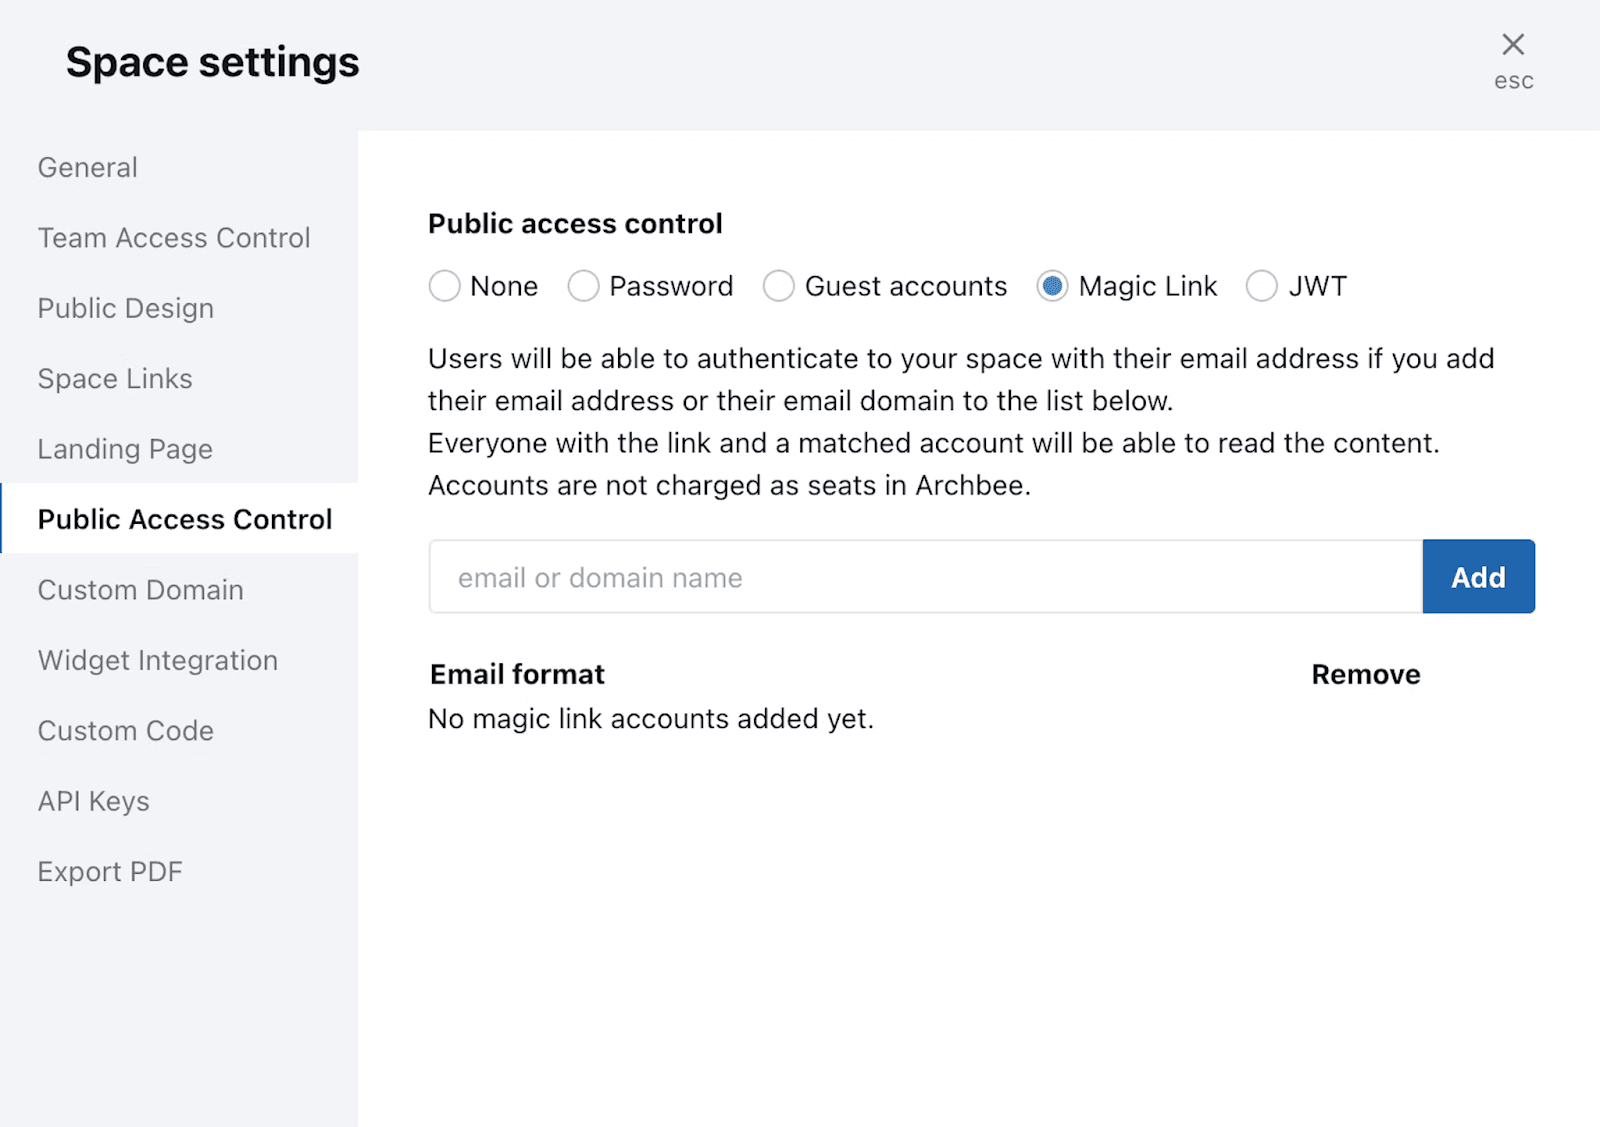Open the Custom Code section
The height and width of the screenshot is (1127, 1600).
click(x=126, y=731)
